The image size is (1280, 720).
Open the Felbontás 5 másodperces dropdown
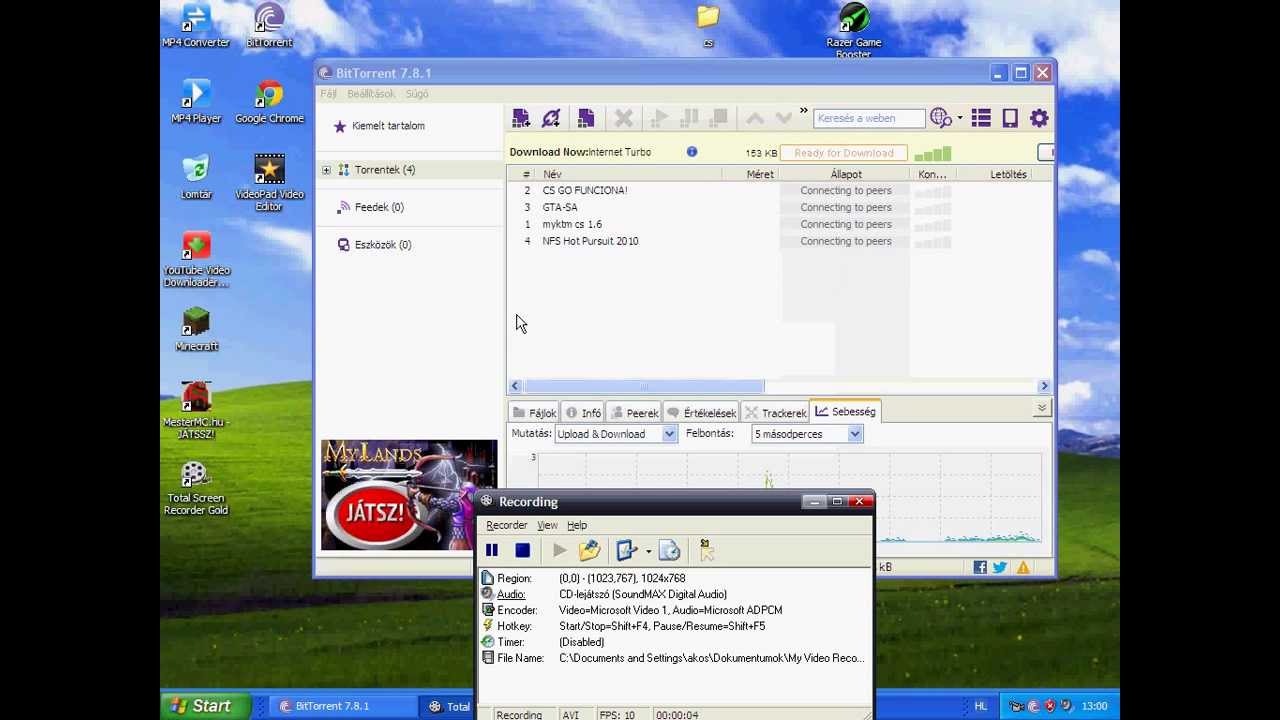pos(855,434)
